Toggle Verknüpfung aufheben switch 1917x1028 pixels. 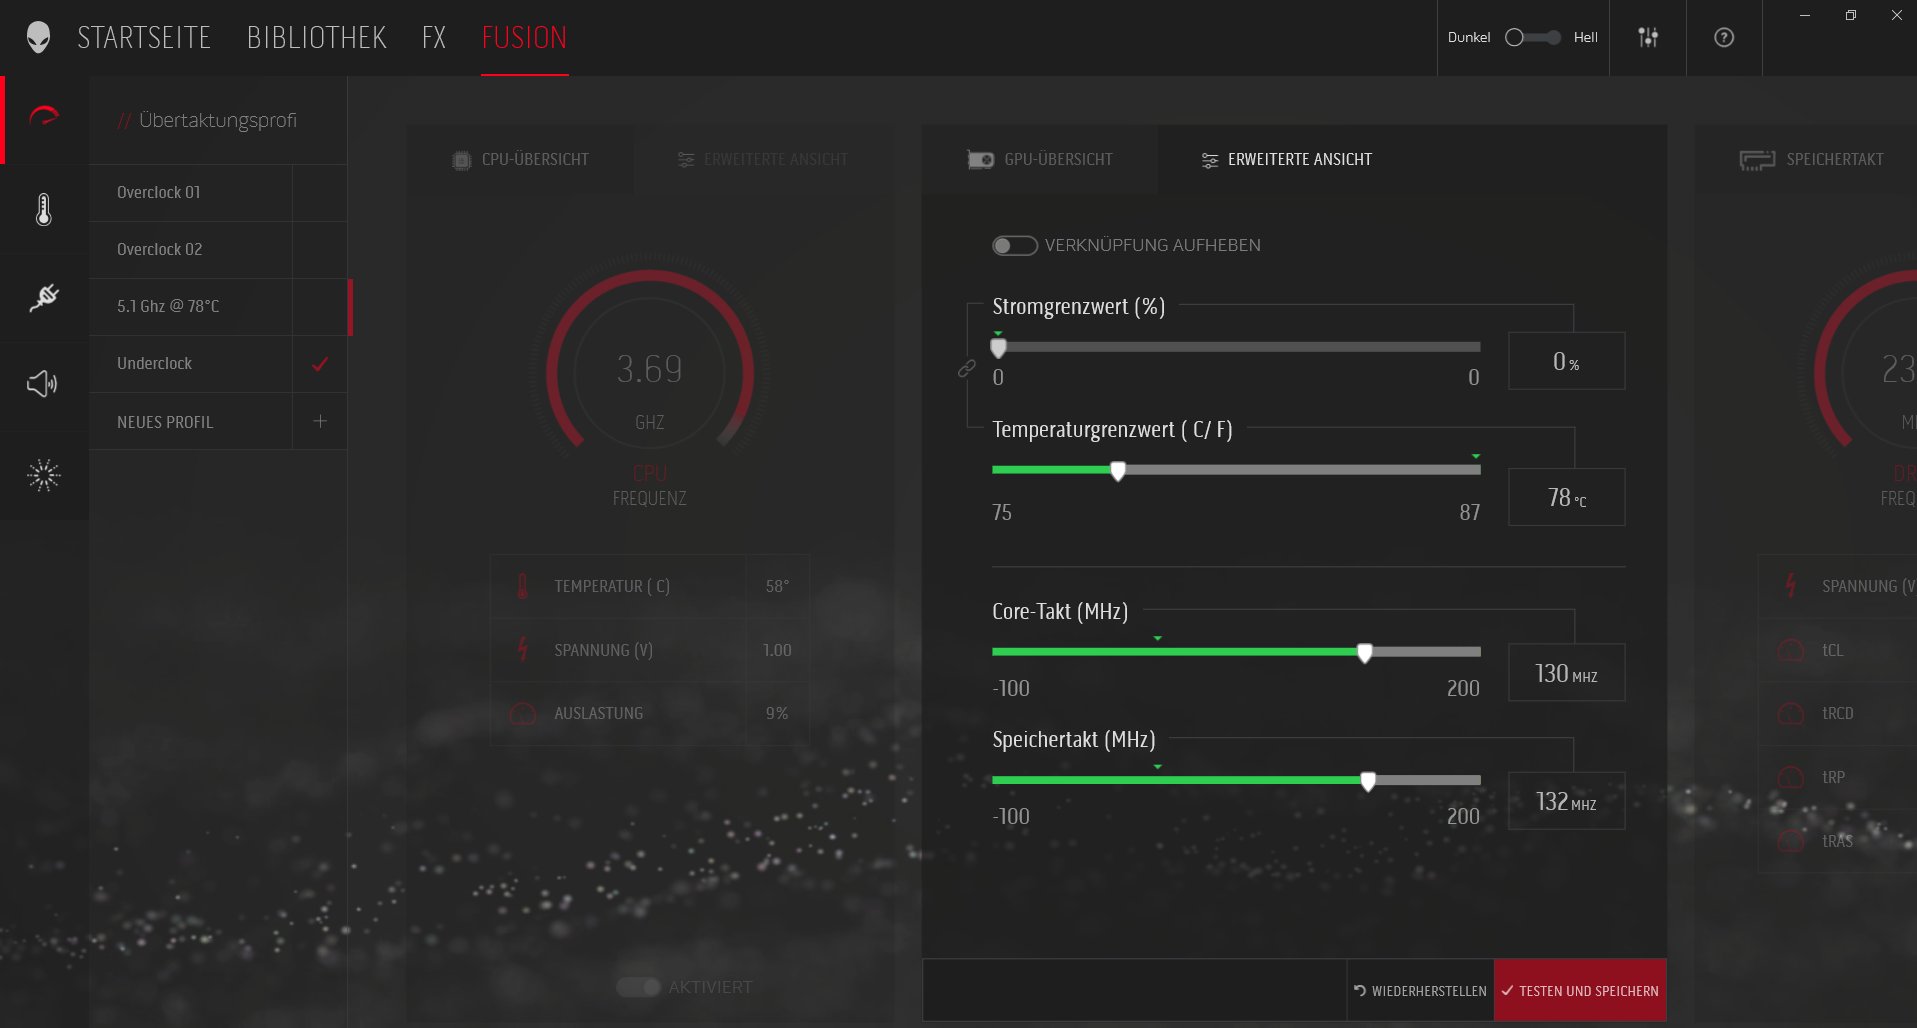(1014, 246)
